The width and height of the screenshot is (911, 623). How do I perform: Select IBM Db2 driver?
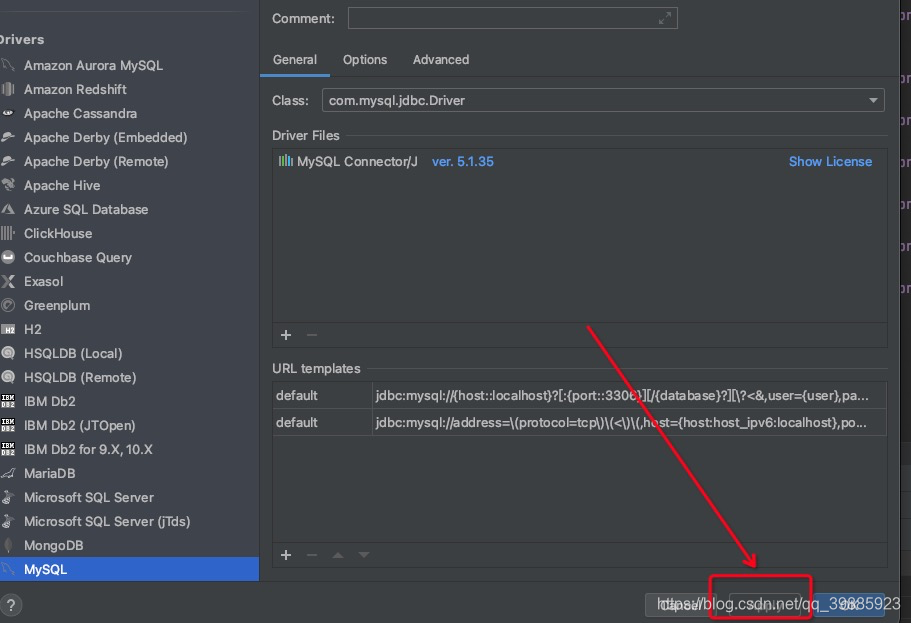tap(129, 402)
